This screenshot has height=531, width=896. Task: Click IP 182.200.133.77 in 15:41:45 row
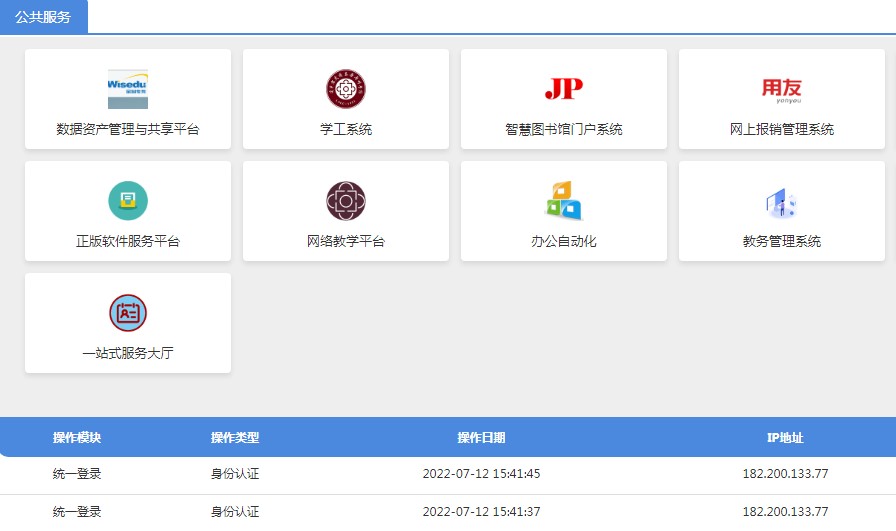(x=785, y=473)
